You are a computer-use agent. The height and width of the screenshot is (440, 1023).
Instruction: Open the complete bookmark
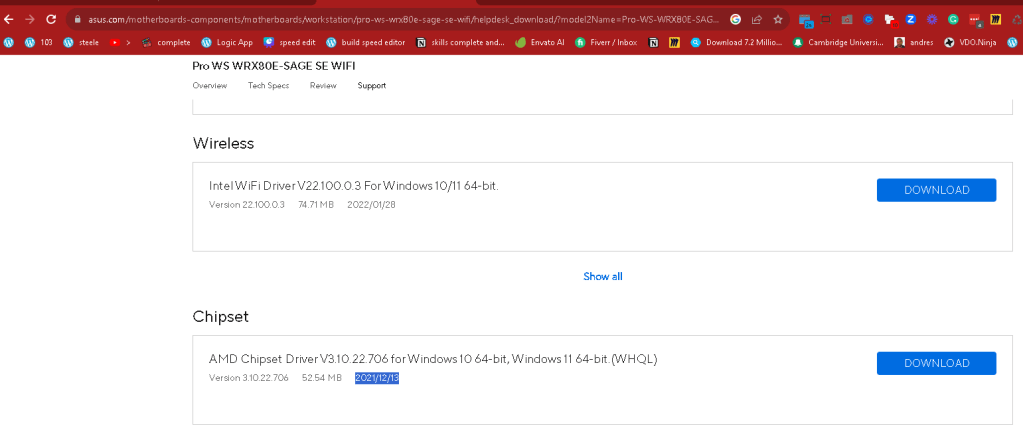[x=166, y=42]
